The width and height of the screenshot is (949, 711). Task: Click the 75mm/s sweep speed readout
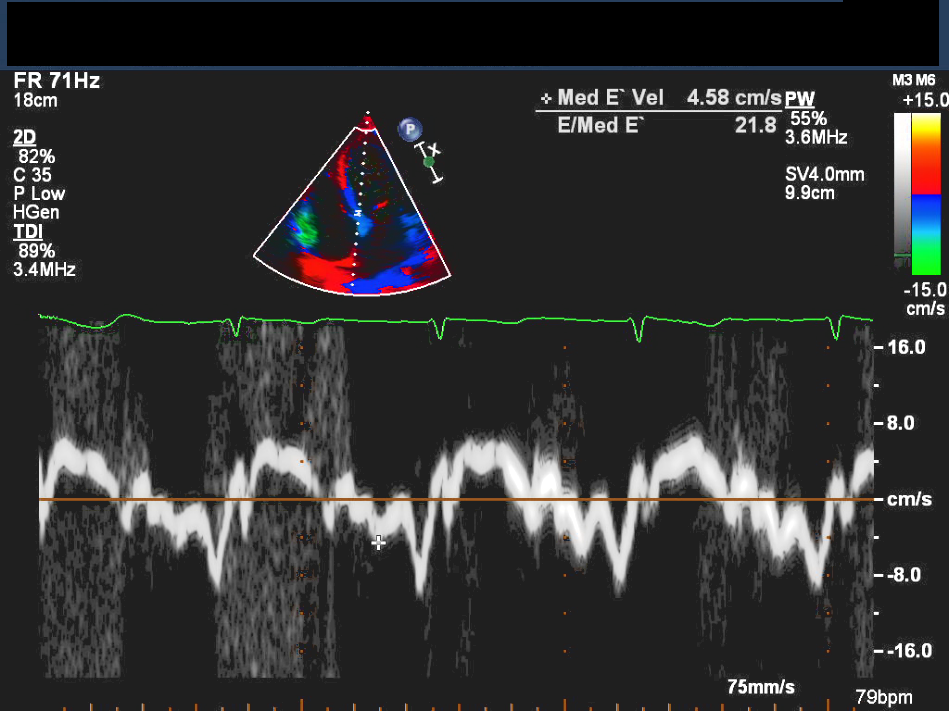point(761,687)
